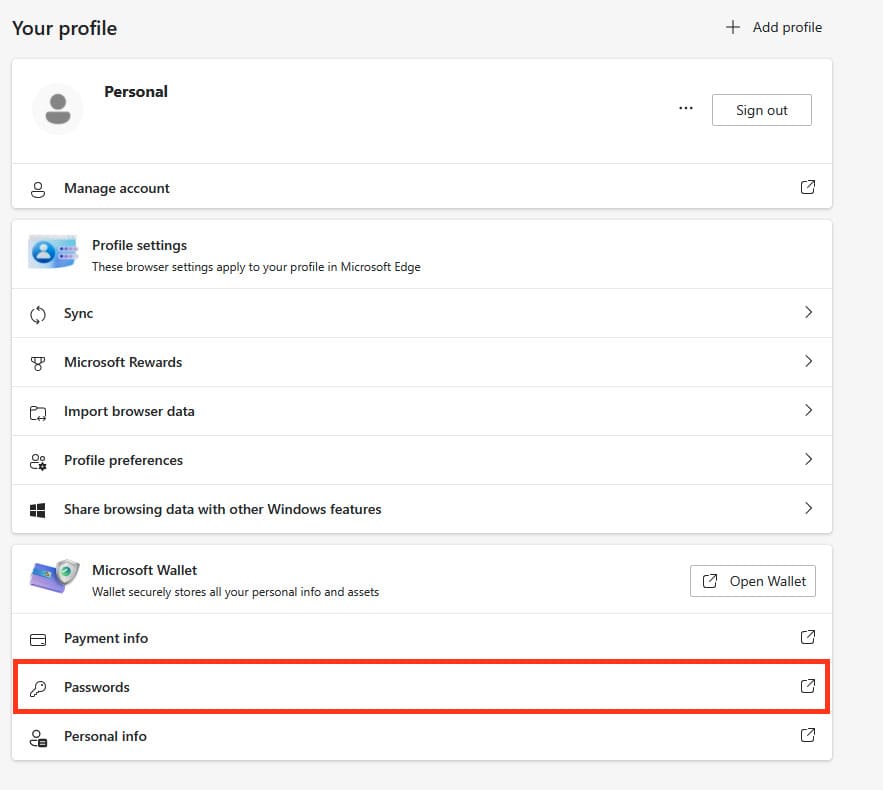The width and height of the screenshot is (883, 790).
Task: Click the Windows logo sharing icon
Action: coord(38,510)
